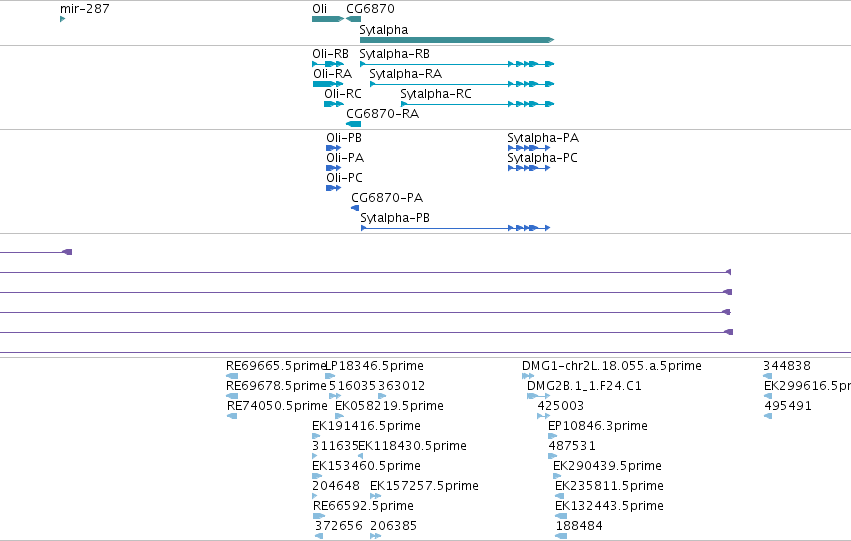Click the 344838 feature label

tap(787, 366)
